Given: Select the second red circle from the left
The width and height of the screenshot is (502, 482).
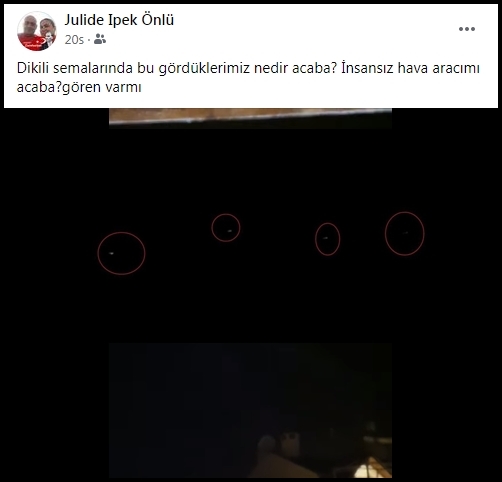Looking at the screenshot, I should tap(226, 228).
